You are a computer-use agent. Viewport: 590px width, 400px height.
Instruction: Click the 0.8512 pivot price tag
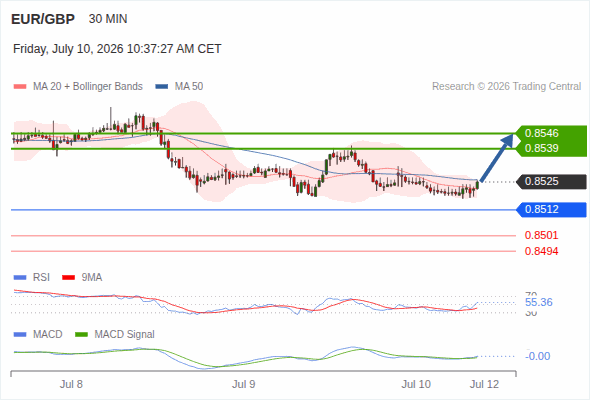551,210
